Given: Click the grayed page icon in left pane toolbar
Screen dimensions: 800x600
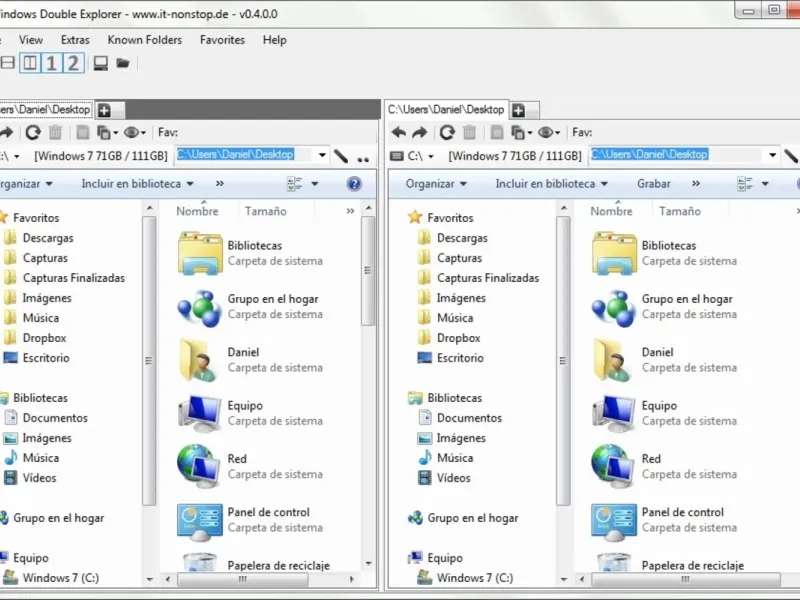Looking at the screenshot, I should (x=83, y=133).
